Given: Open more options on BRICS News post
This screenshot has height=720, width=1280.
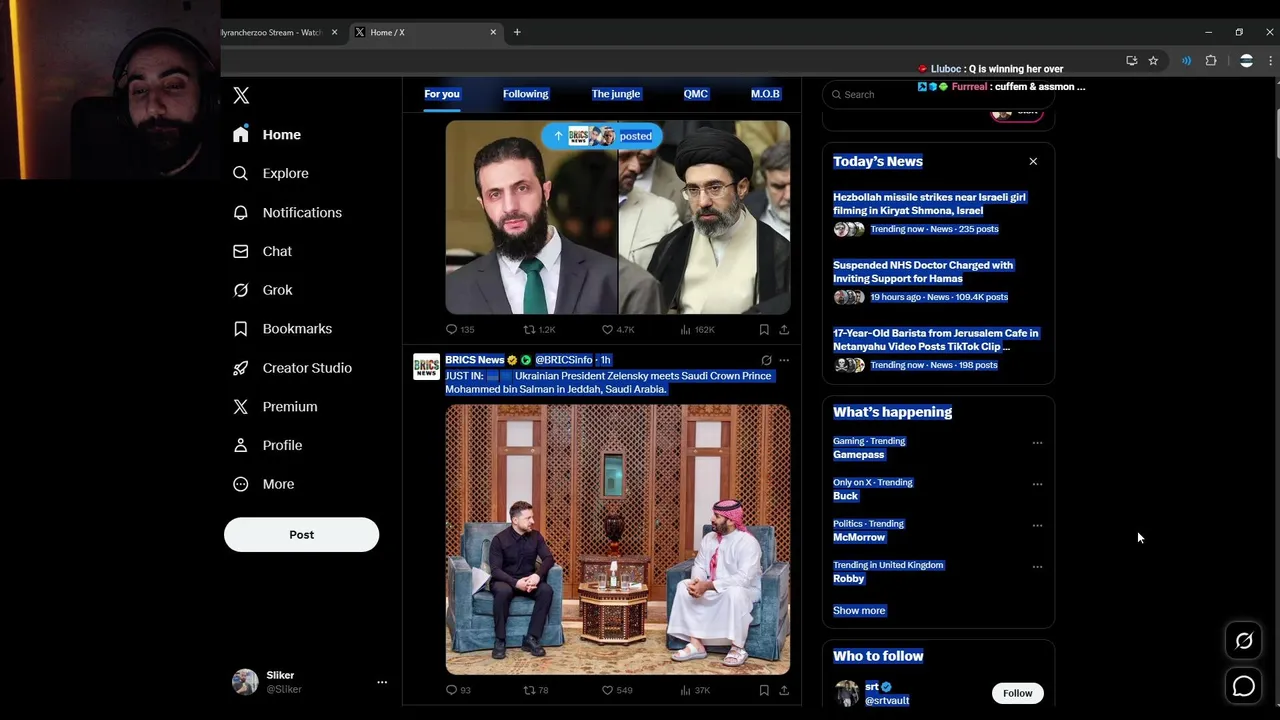Looking at the screenshot, I should (784, 360).
